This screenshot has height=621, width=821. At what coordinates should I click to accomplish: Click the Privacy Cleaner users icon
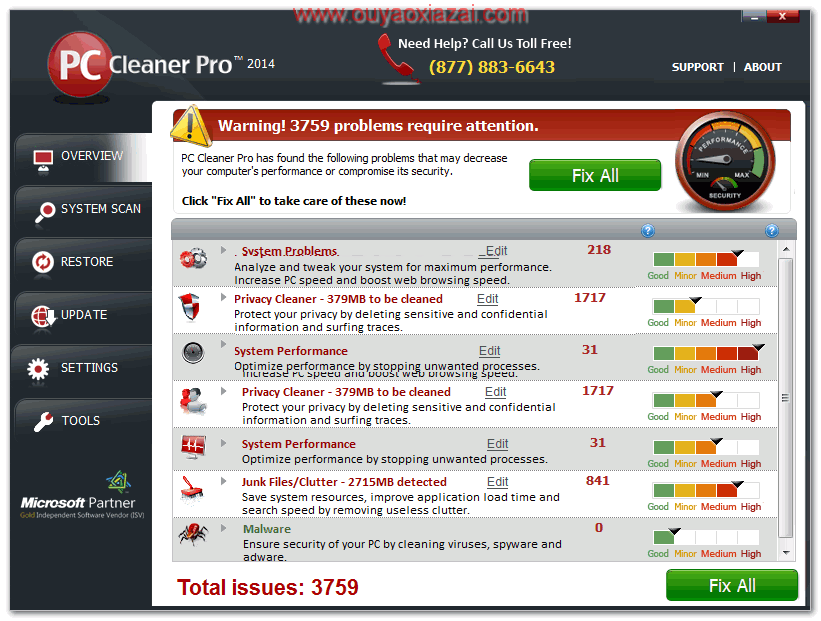click(x=193, y=401)
